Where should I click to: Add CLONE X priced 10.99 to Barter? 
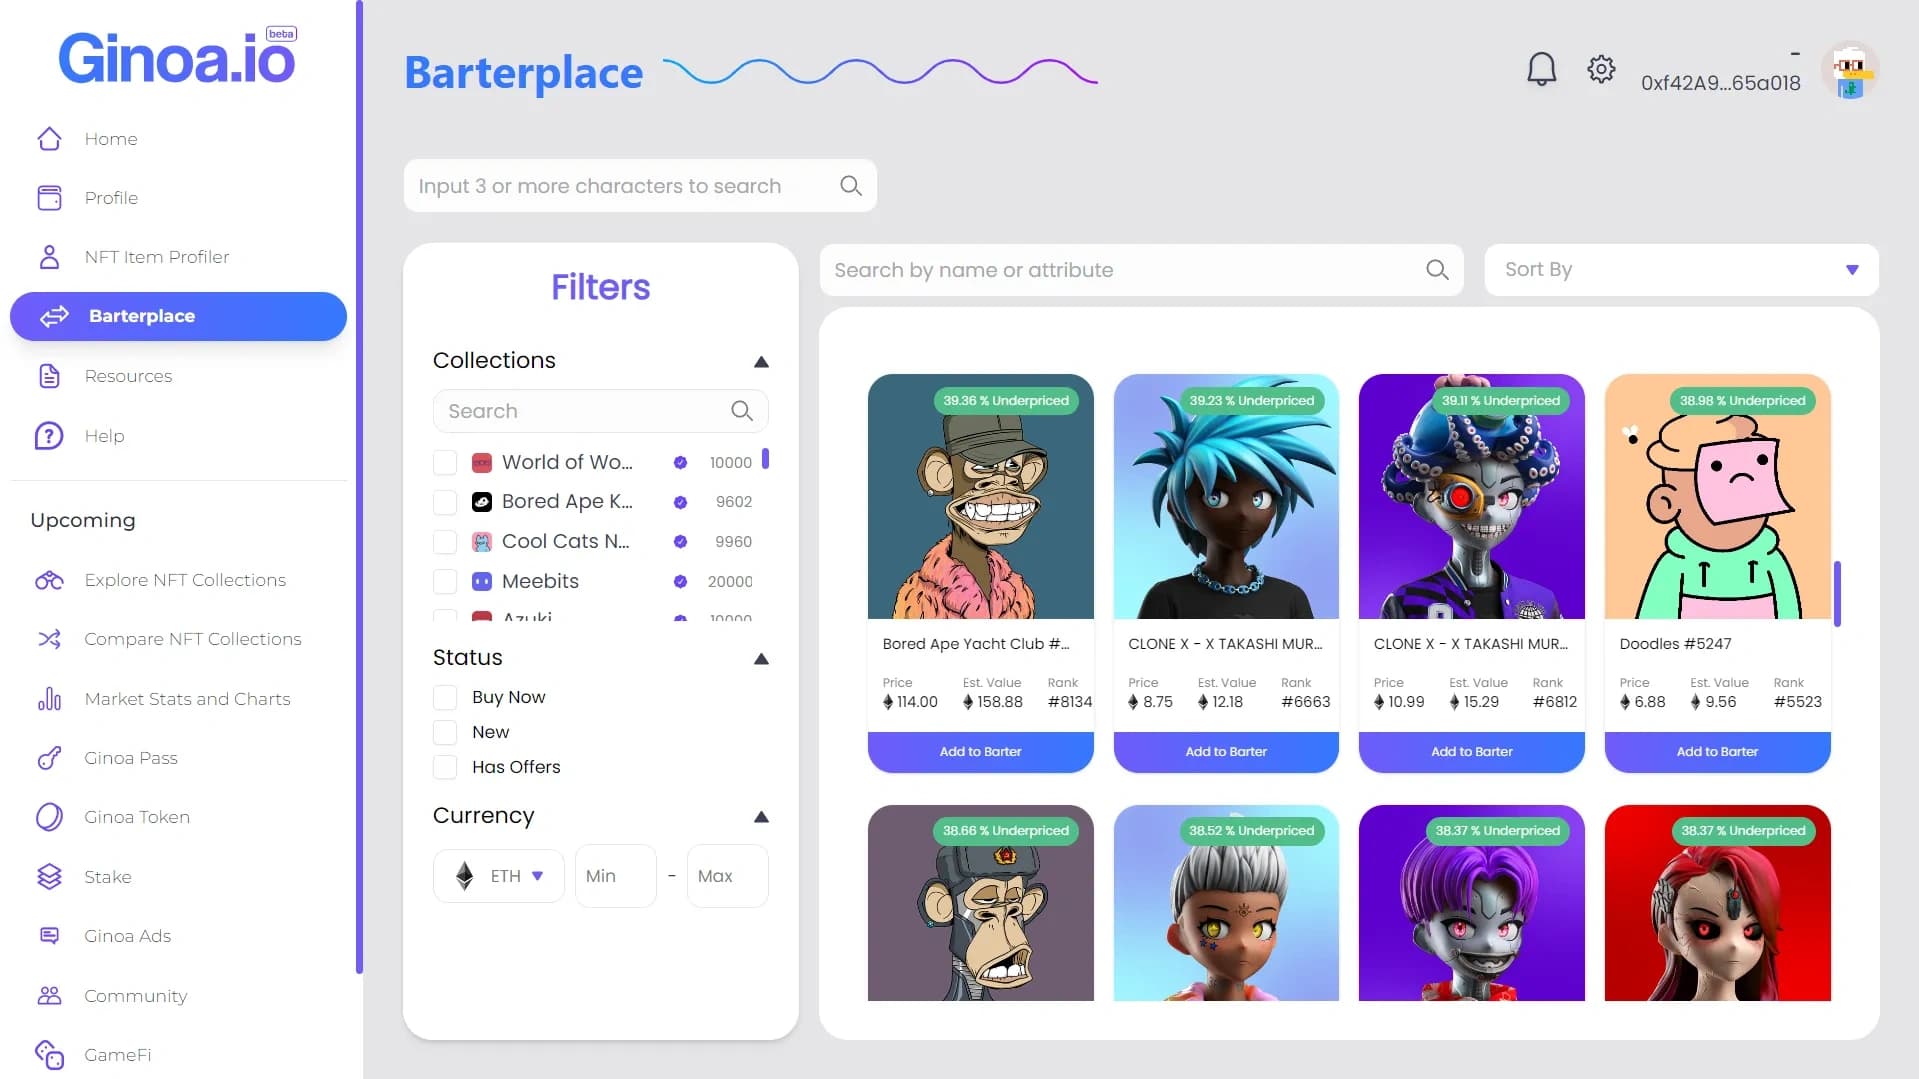click(x=1471, y=752)
